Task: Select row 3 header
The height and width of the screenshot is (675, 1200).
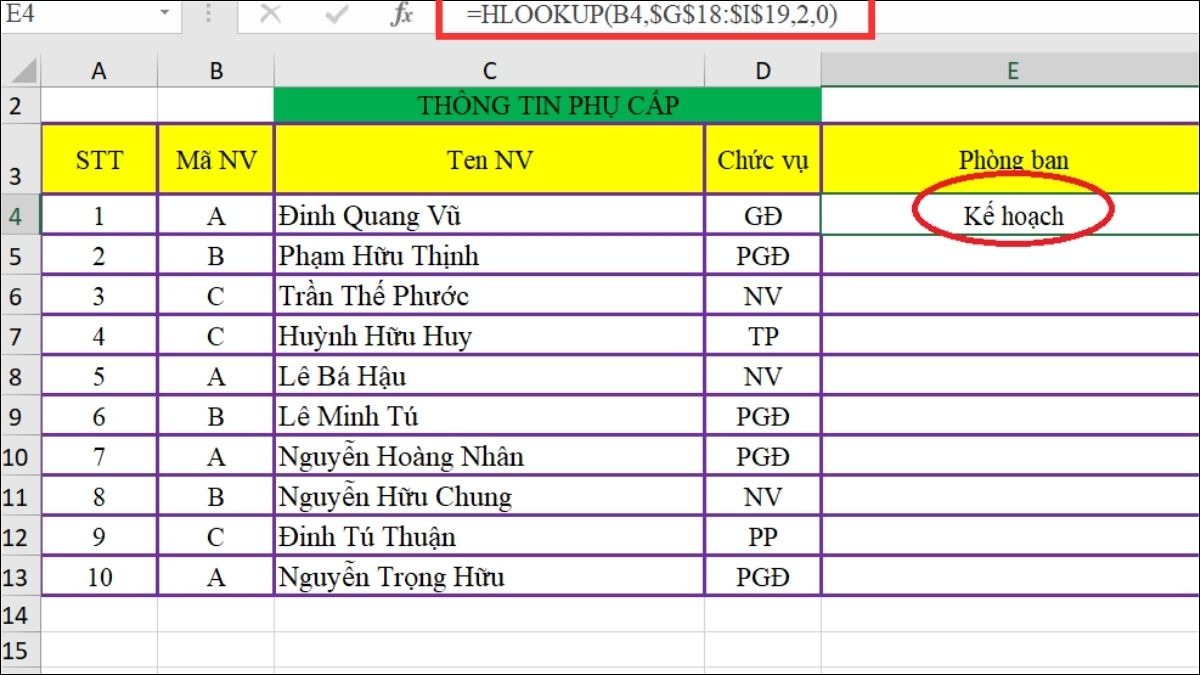Action: click(x=20, y=159)
